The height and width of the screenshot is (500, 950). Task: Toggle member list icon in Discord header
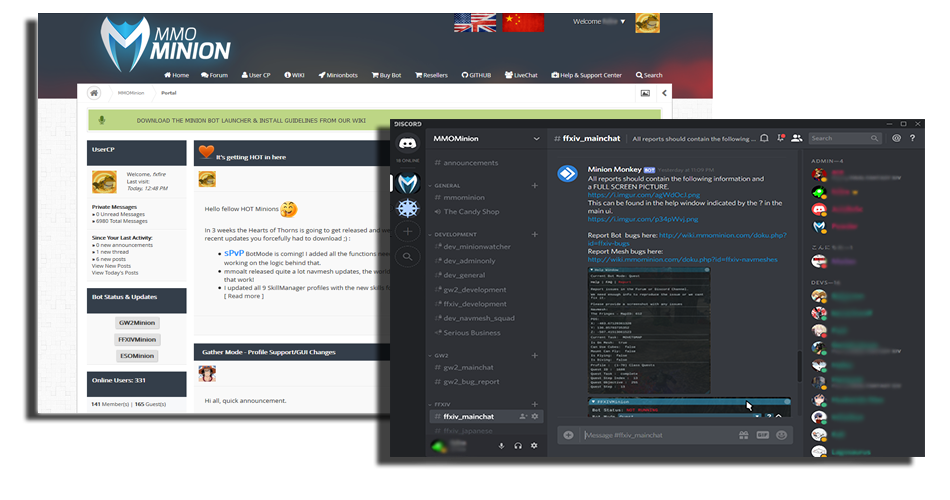coord(797,138)
